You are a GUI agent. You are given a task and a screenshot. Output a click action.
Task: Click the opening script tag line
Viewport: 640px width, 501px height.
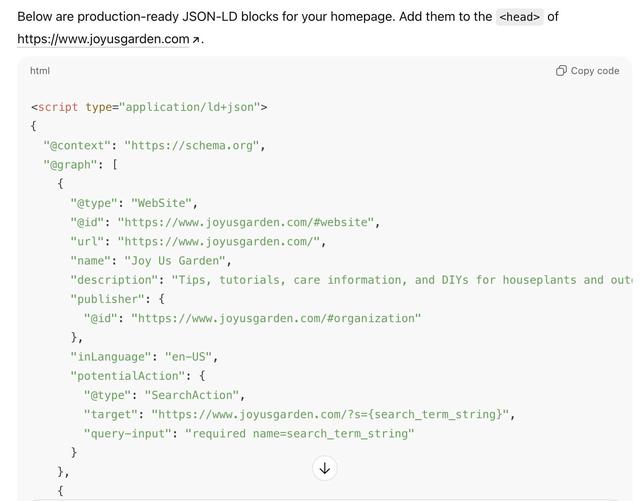click(x=149, y=107)
